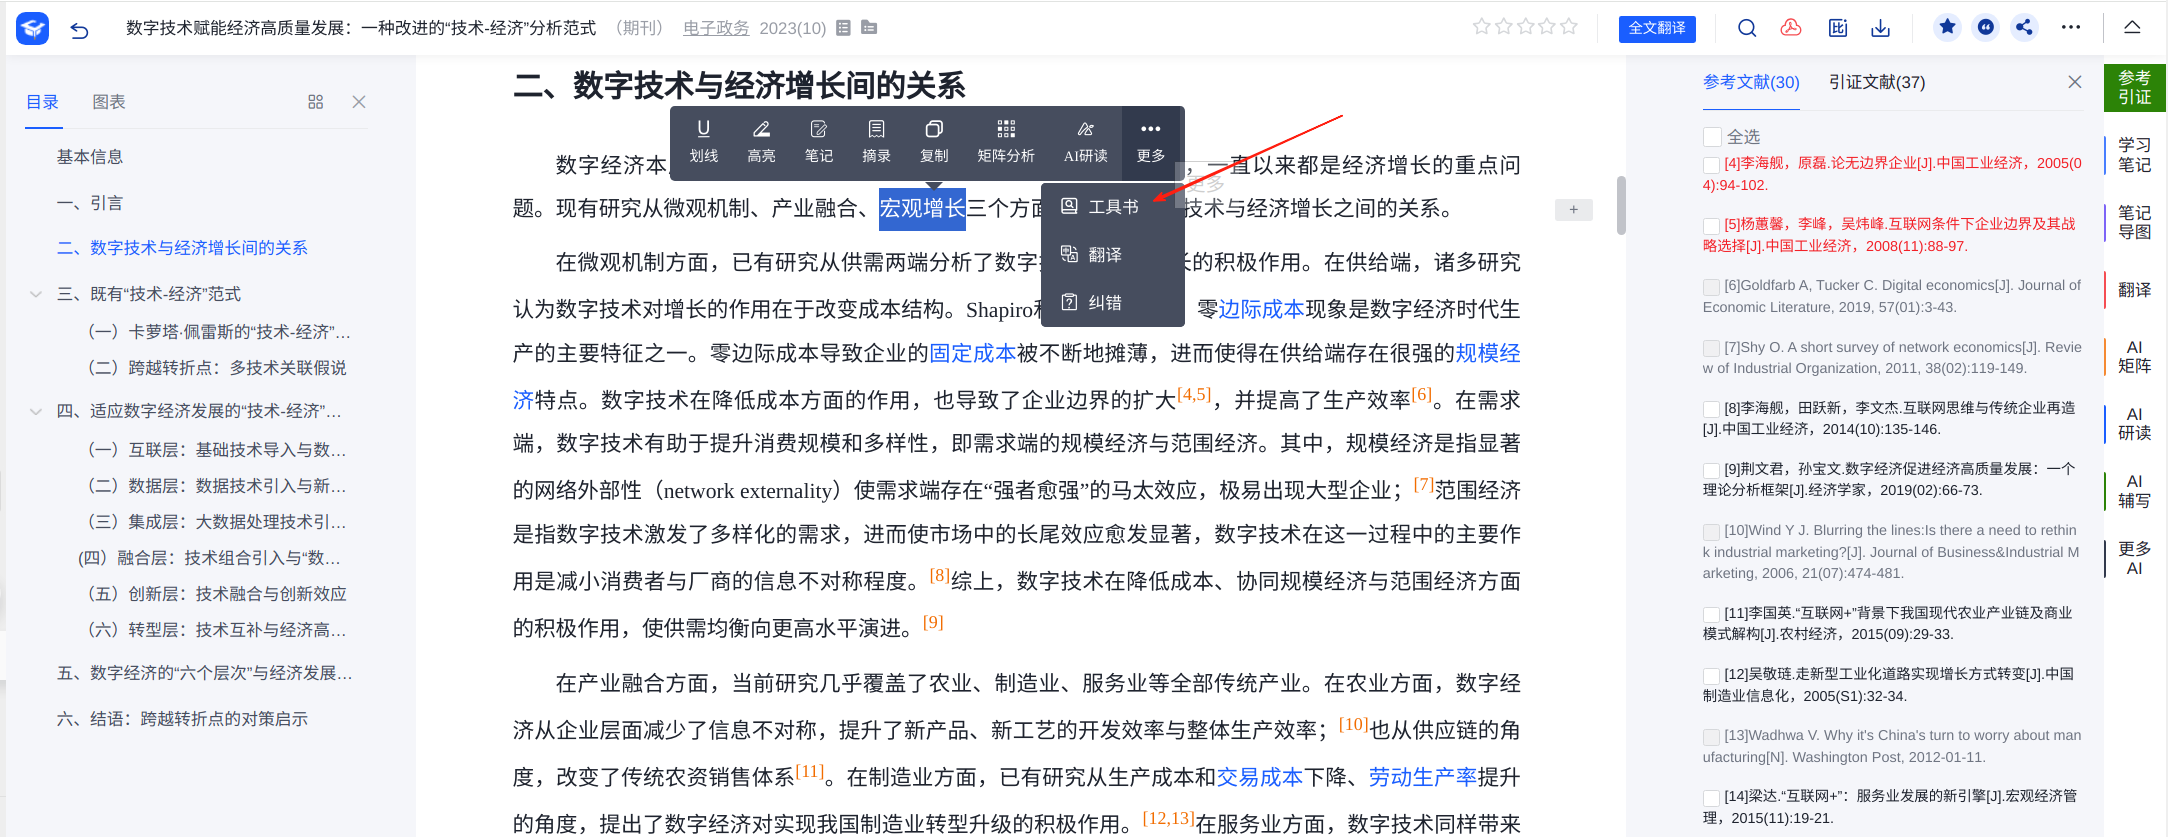The image size is (2168, 837).
Task: Check the 全选 select-all checkbox
Action: pos(1713,137)
